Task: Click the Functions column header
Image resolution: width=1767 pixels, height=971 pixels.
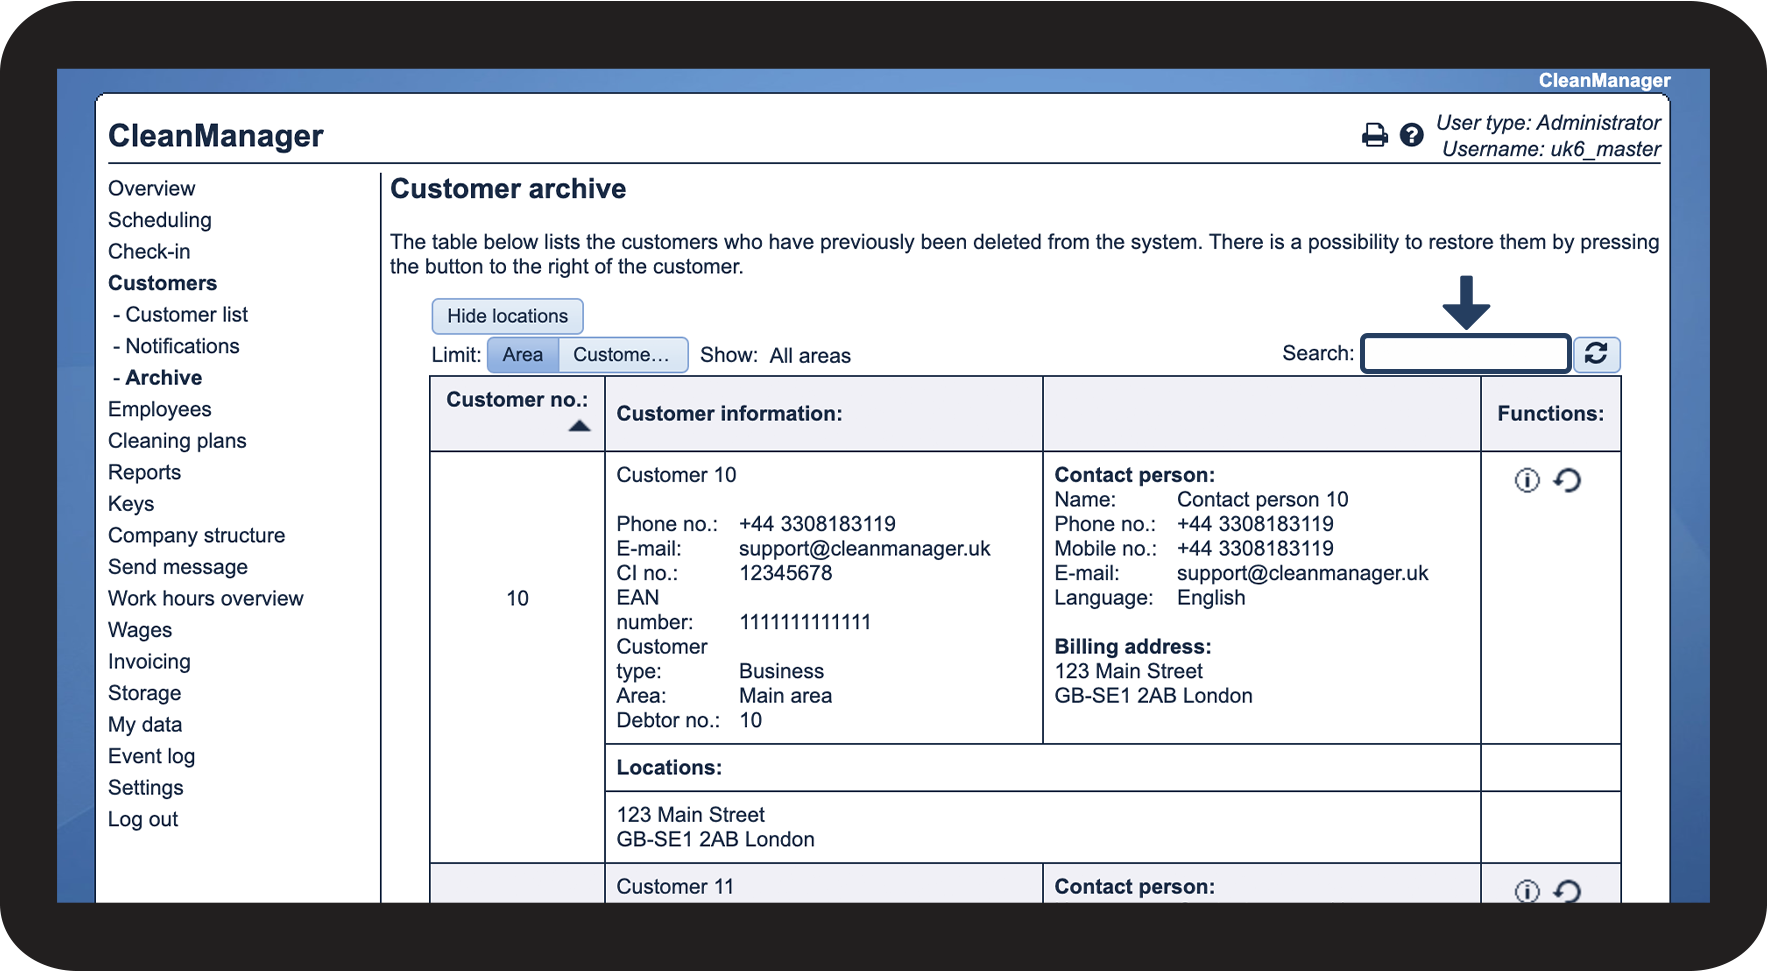Action: 1550,414
